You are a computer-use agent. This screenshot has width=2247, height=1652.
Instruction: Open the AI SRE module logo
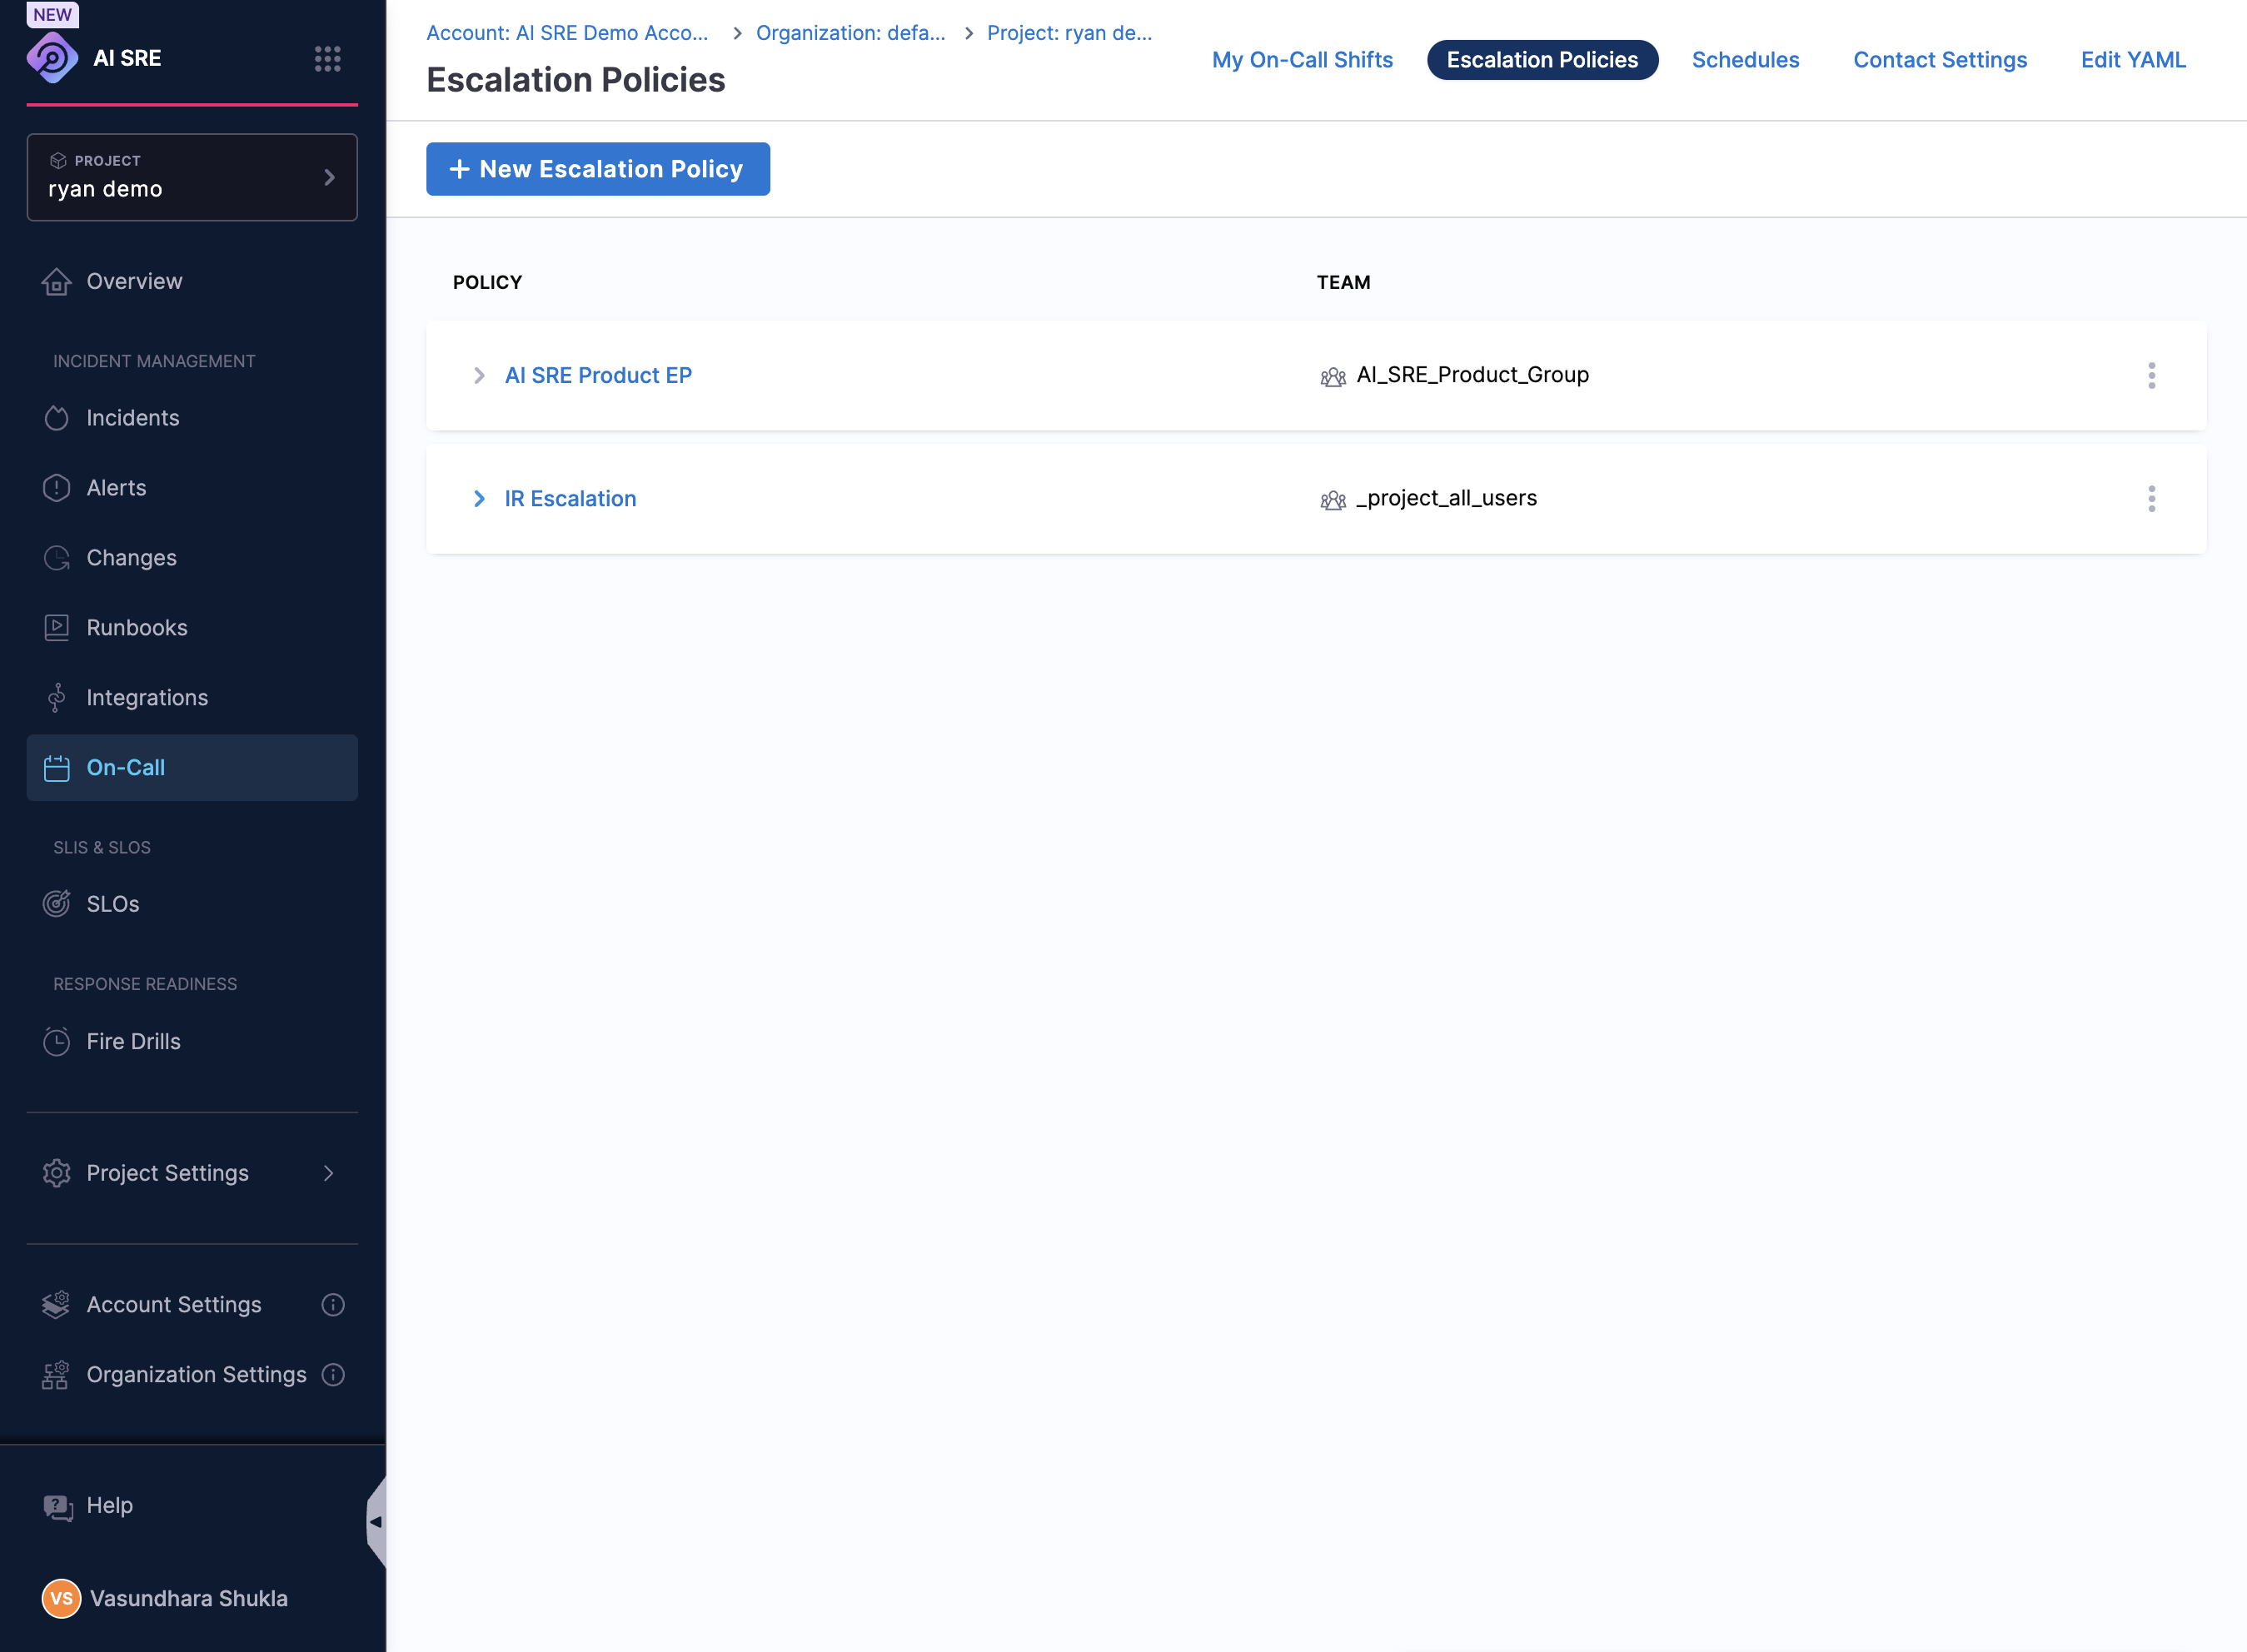[52, 58]
